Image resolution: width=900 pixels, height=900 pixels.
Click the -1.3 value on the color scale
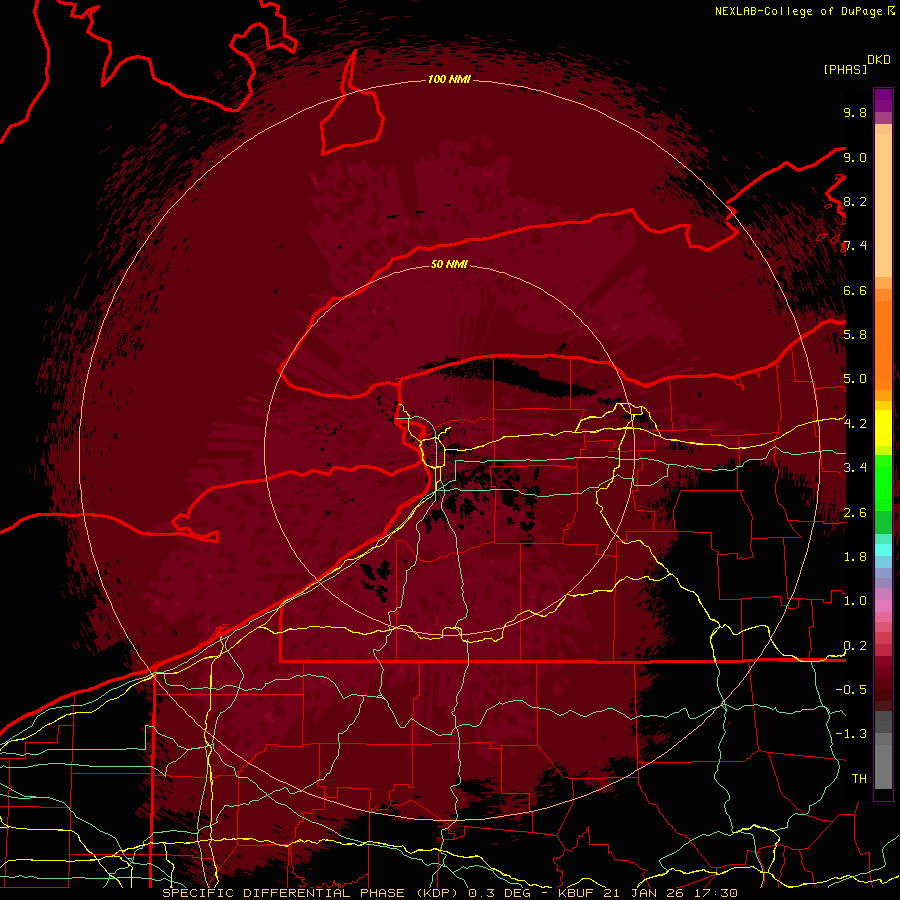click(x=851, y=734)
